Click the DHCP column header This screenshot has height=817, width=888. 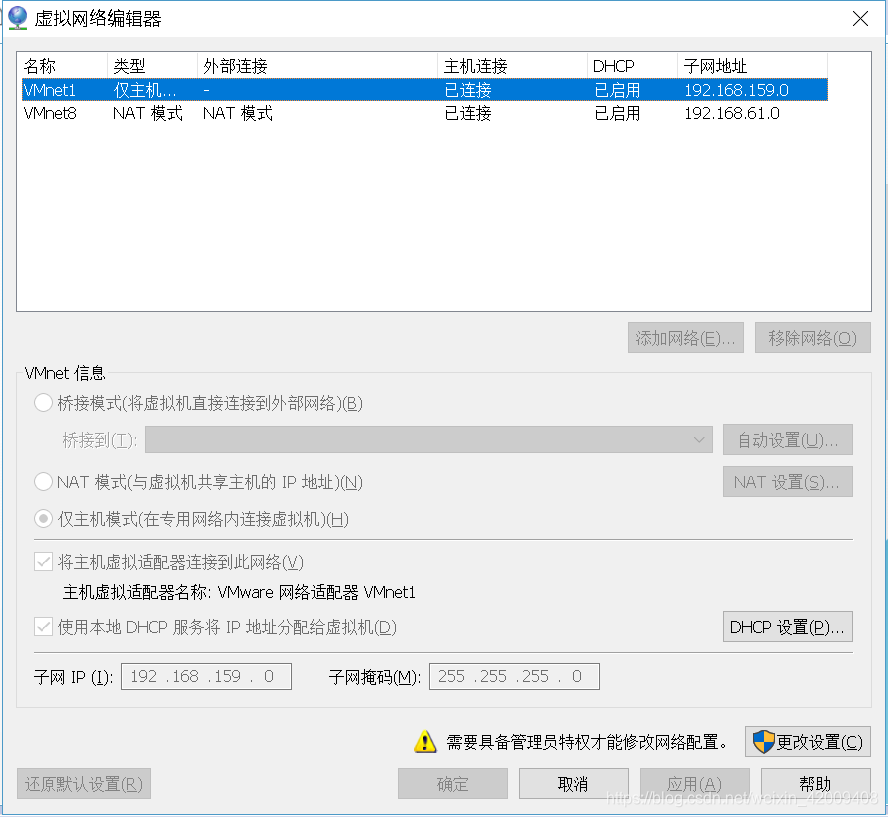coord(633,66)
